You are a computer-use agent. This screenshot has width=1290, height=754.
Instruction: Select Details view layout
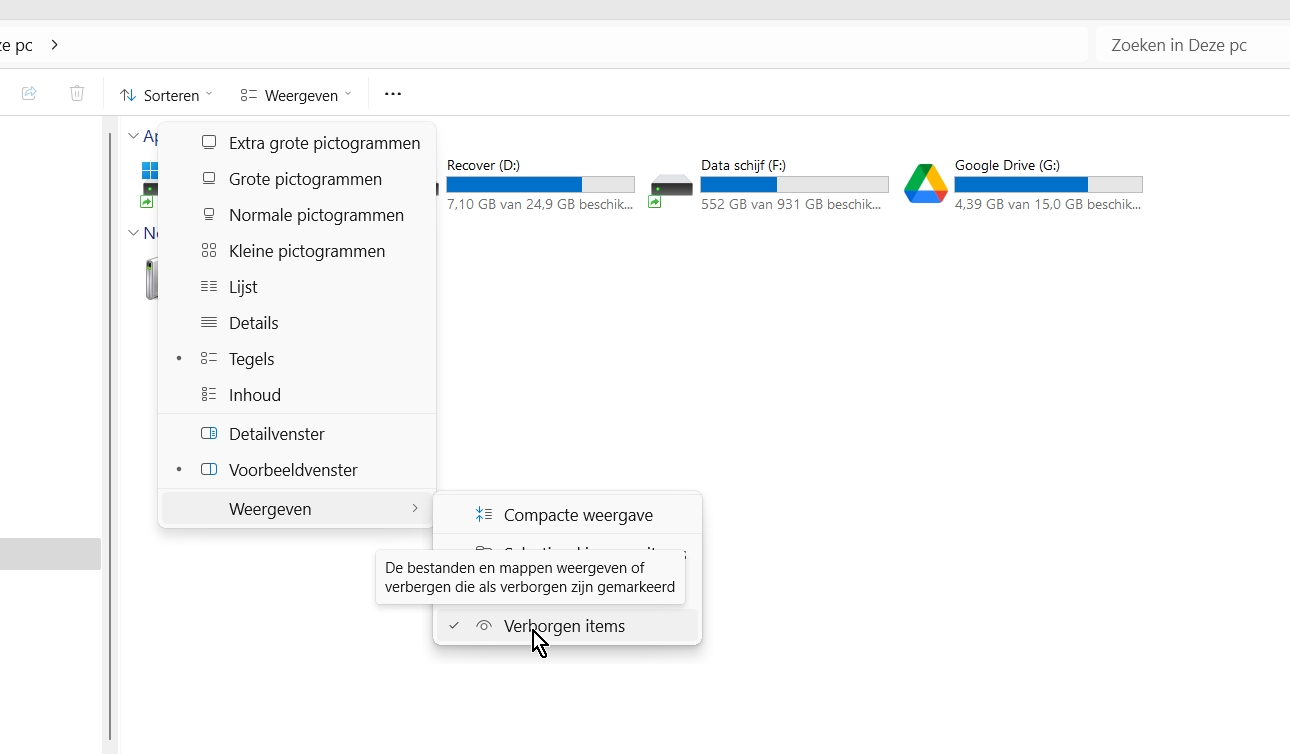253,323
